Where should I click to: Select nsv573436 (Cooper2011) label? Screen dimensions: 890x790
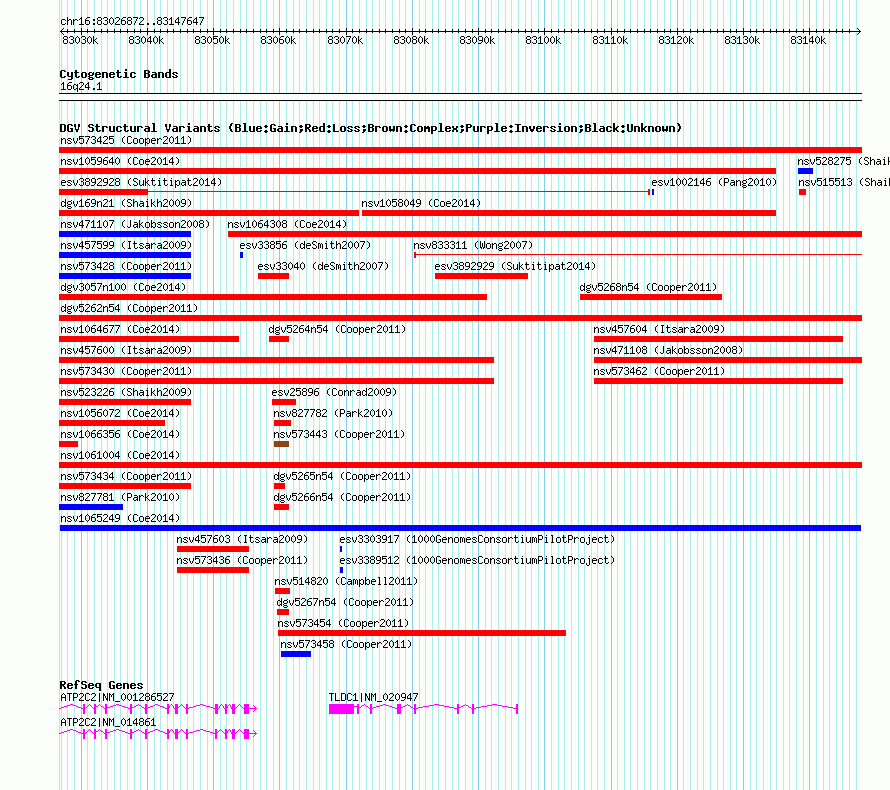click(242, 560)
